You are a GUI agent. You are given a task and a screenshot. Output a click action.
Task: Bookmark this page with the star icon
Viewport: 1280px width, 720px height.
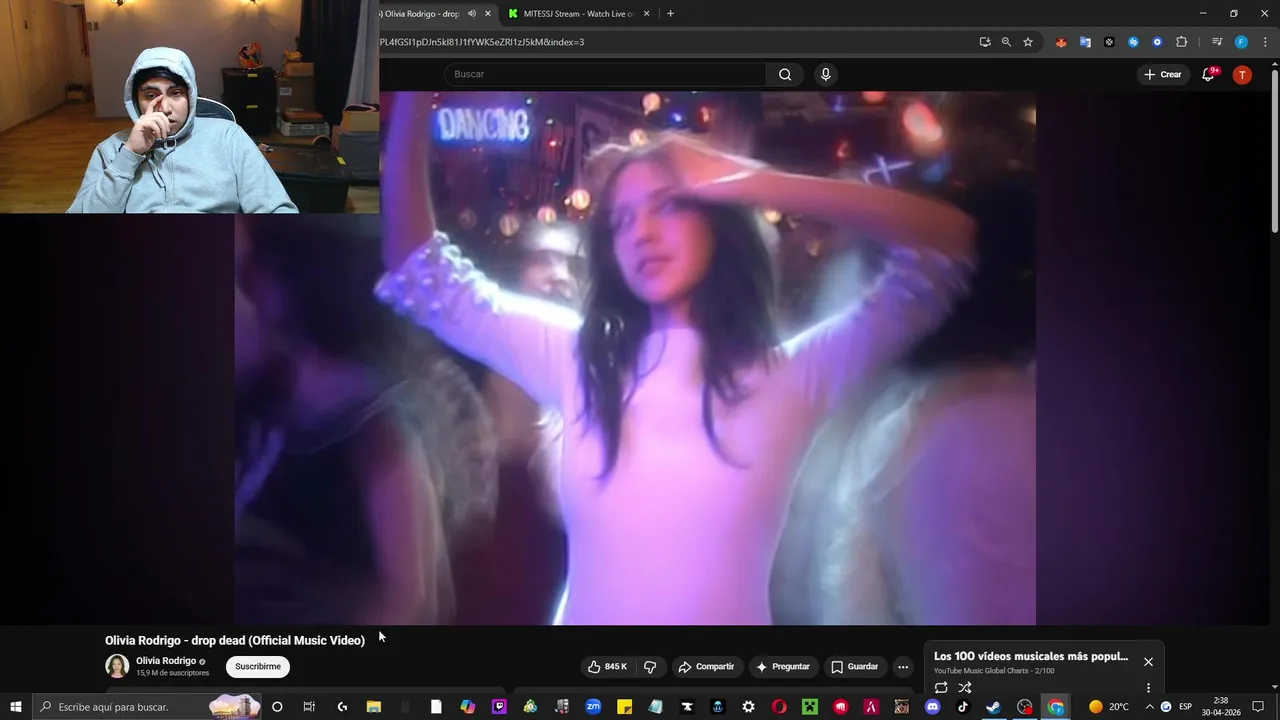(x=1028, y=42)
